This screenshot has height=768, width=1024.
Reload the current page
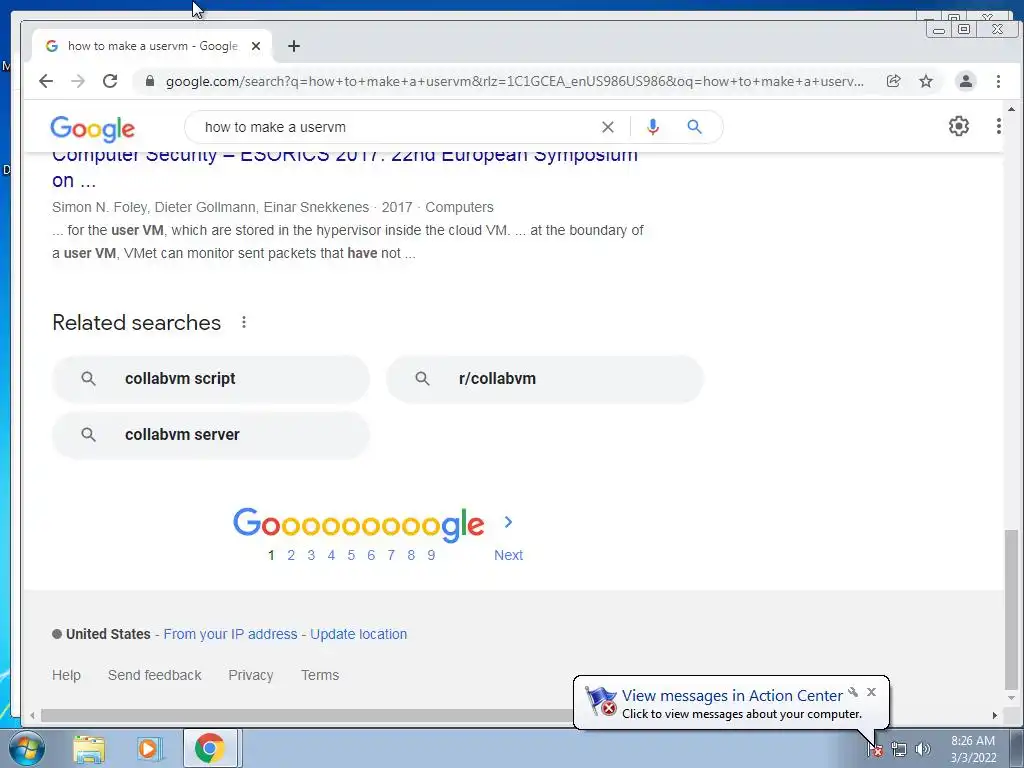110,81
